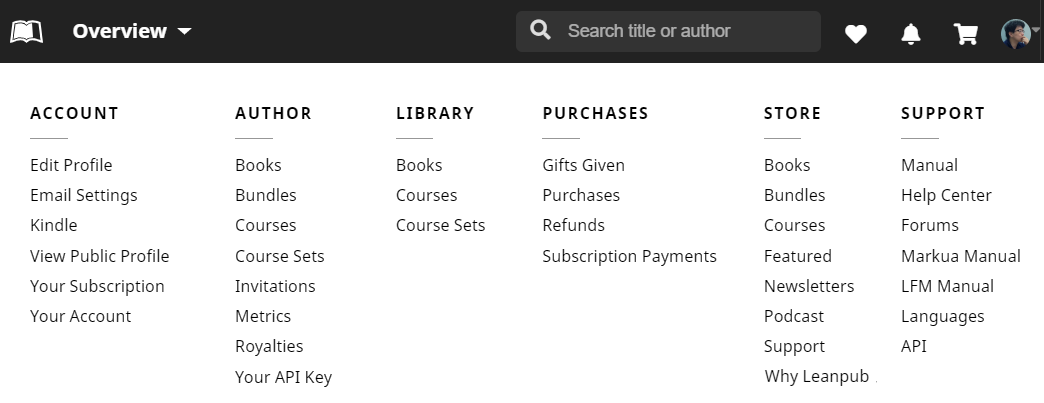Open the Store Podcast link
The height and width of the screenshot is (403, 1044).
click(793, 316)
